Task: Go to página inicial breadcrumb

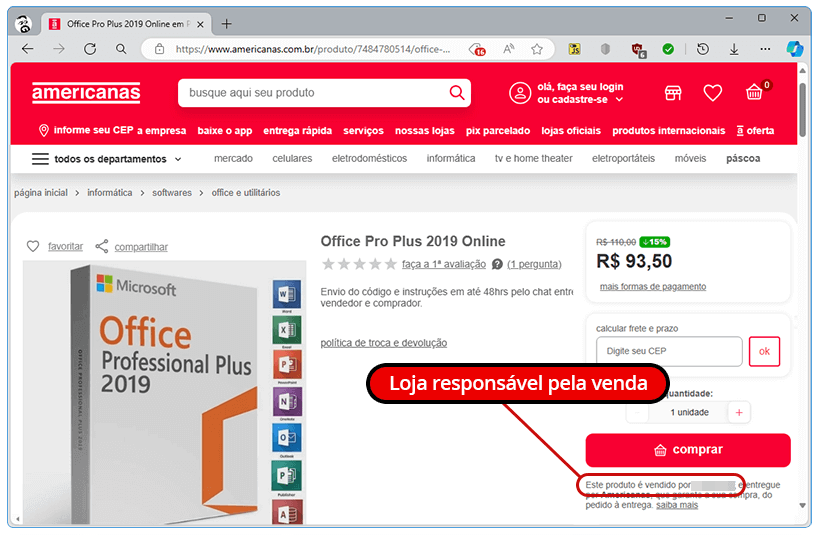Action: click(x=41, y=193)
